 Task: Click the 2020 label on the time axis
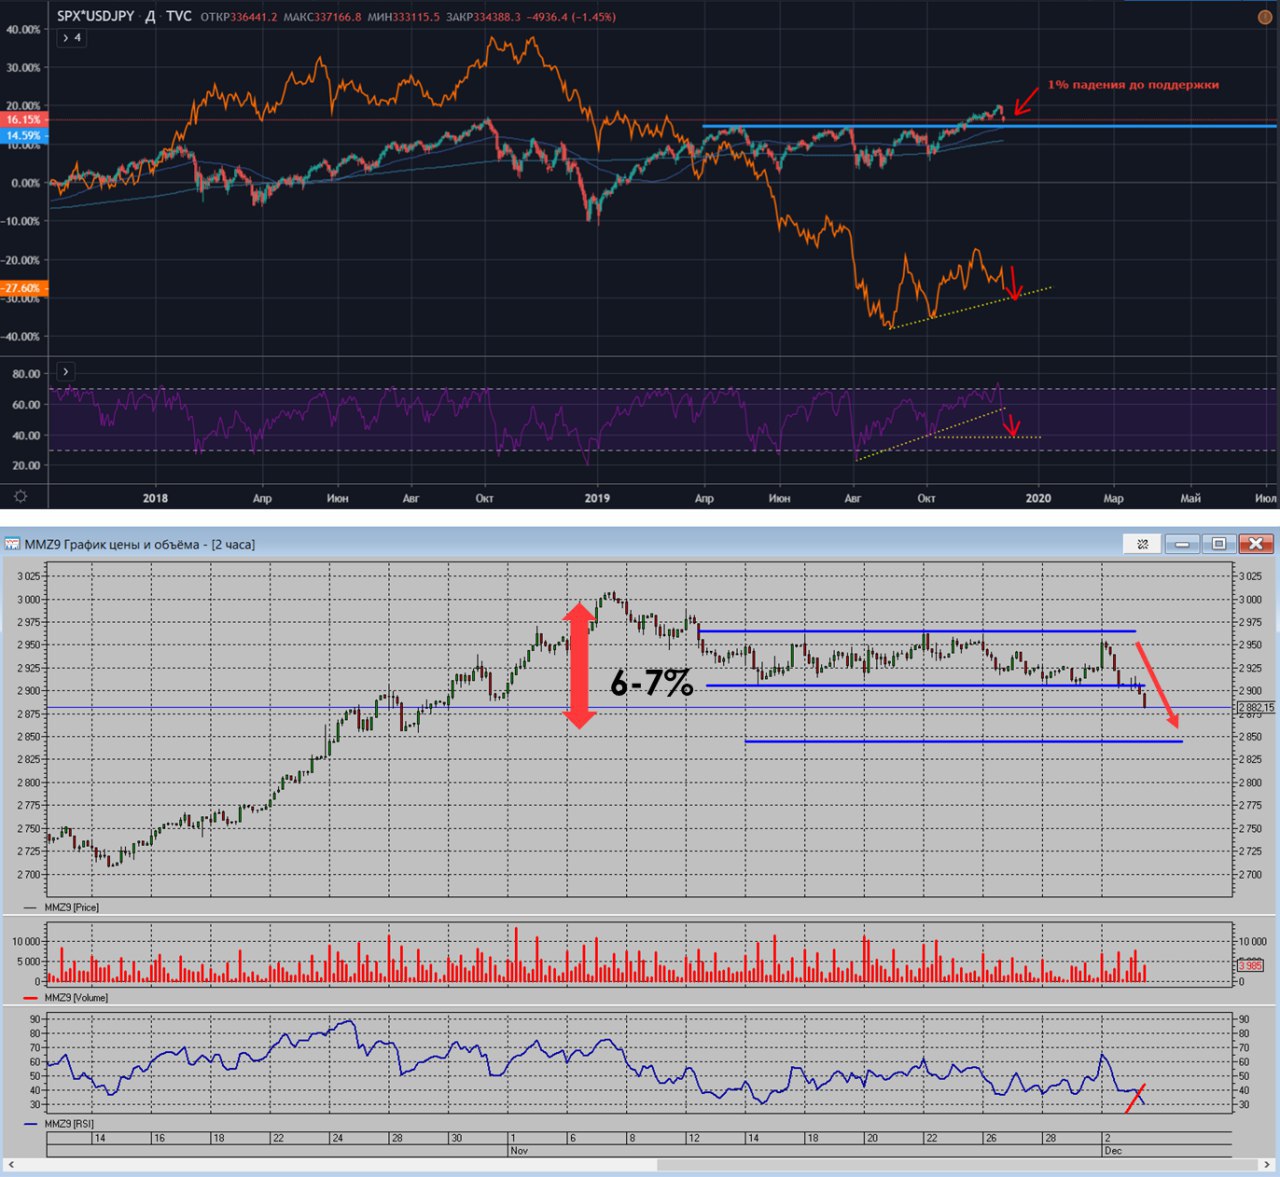(1038, 498)
